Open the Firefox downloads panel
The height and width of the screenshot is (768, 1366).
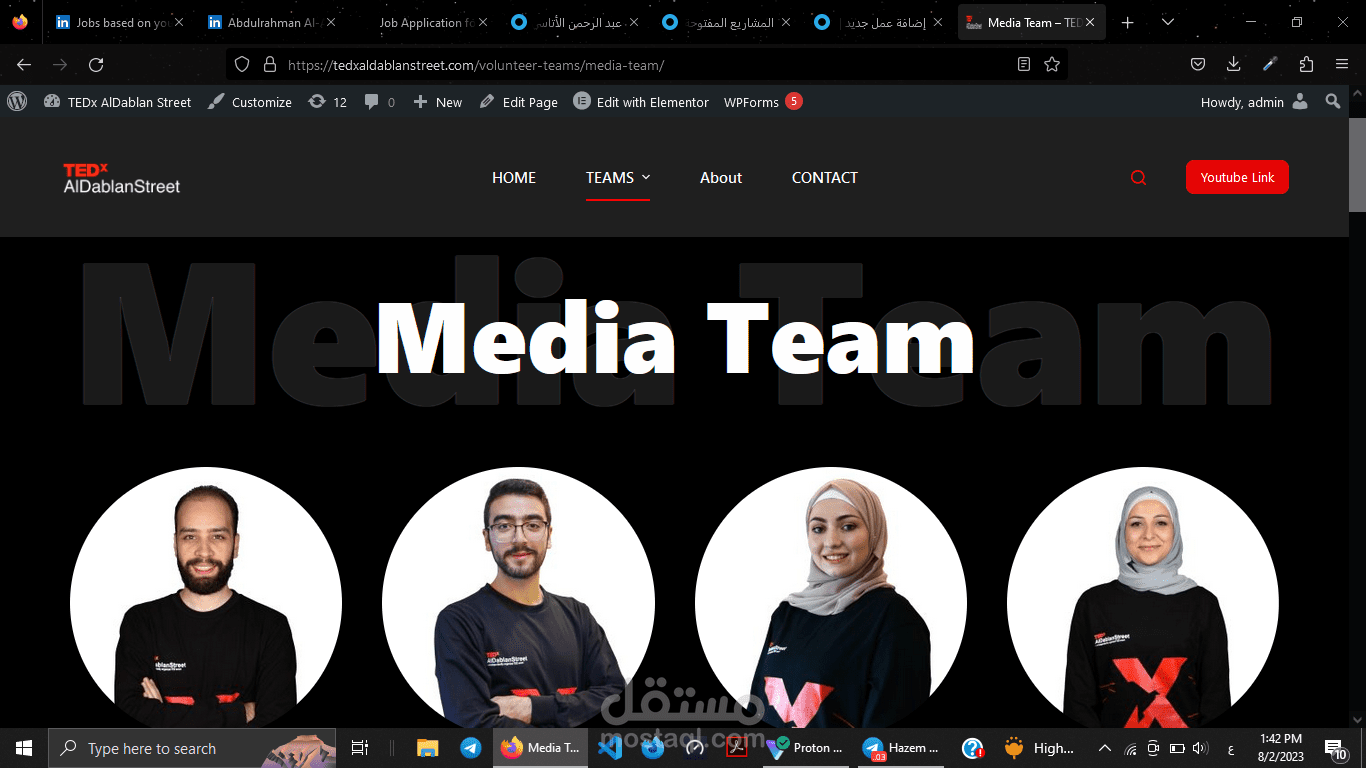pos(1234,65)
